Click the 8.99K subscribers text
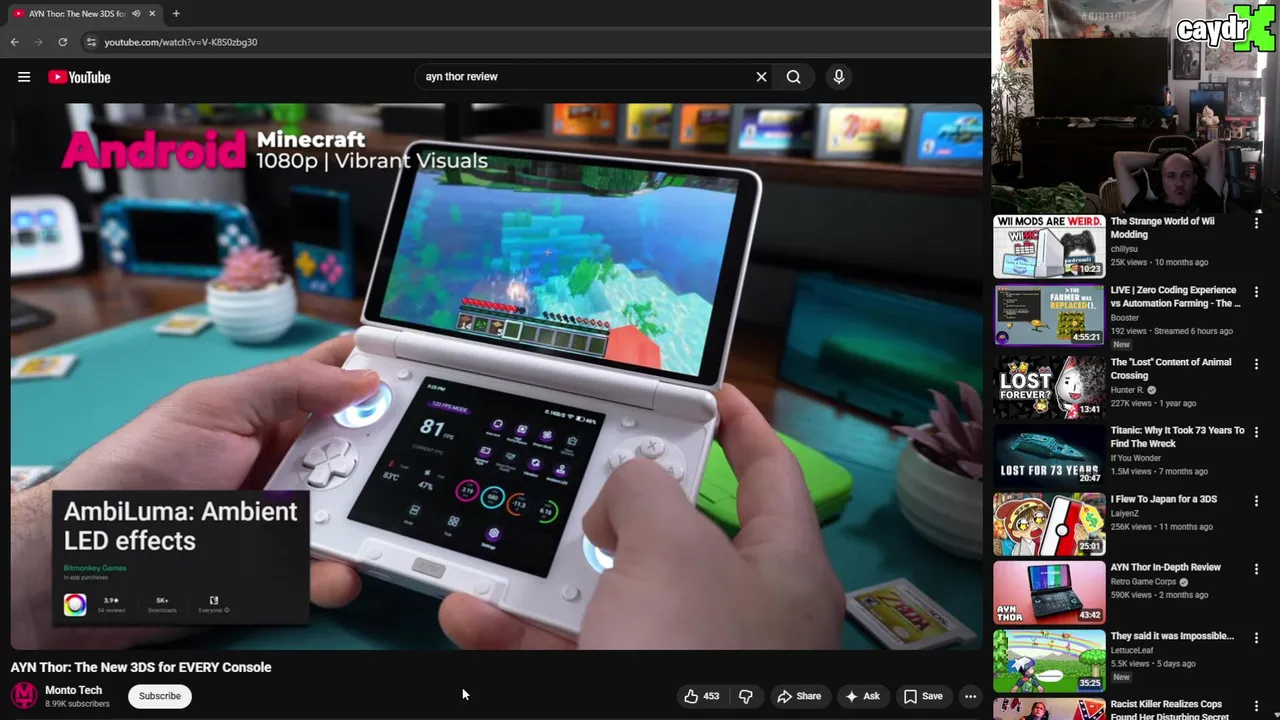This screenshot has height=720, width=1280. pos(77,704)
